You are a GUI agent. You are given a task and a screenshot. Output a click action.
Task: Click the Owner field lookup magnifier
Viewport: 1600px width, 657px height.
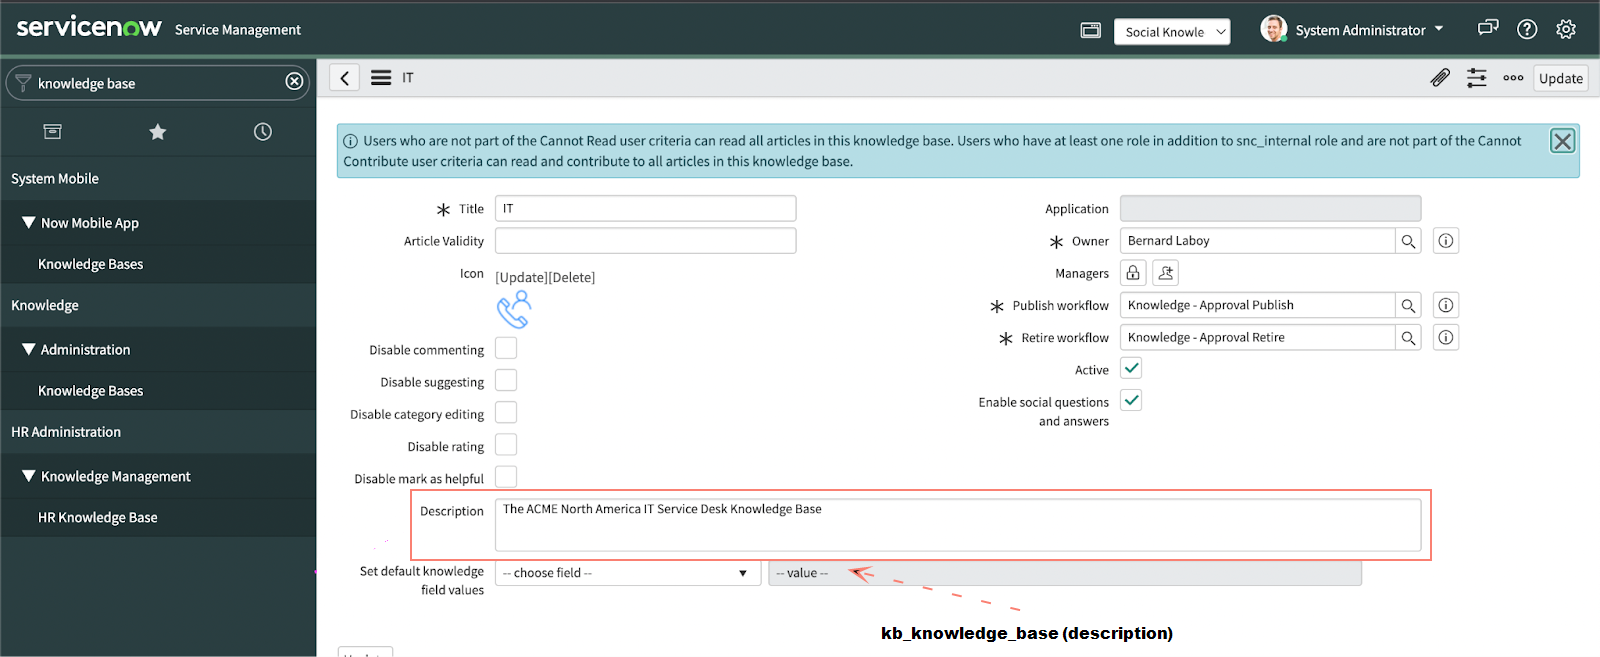coord(1408,241)
